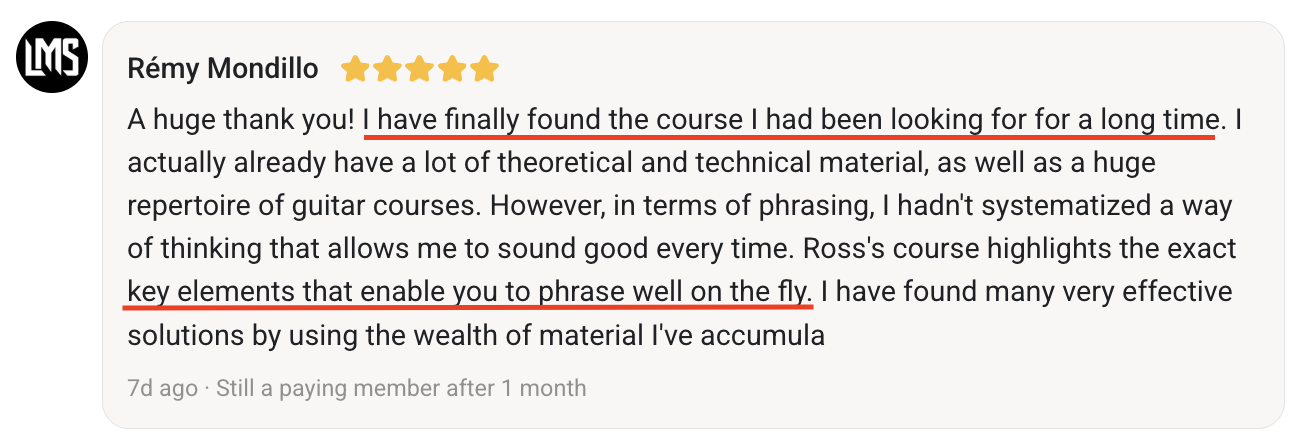Click "Still a paying member after 1 month" label
1314x448 pixels.
[401, 388]
